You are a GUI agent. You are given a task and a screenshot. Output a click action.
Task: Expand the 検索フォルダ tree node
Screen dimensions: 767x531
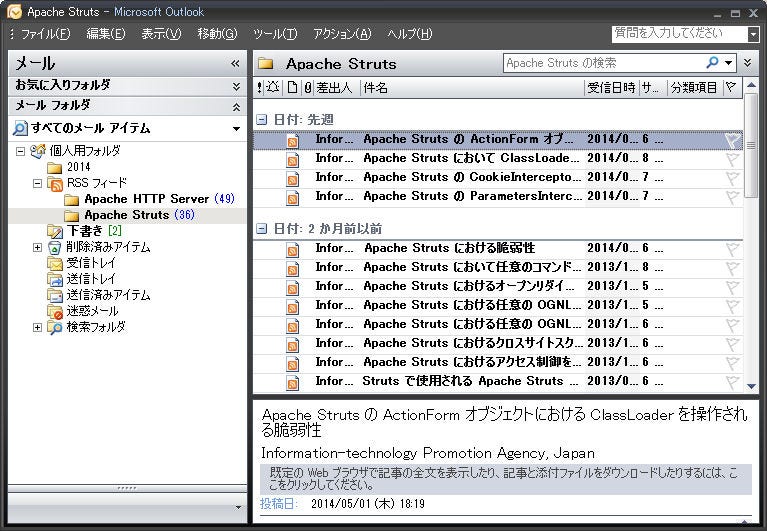coord(37,328)
